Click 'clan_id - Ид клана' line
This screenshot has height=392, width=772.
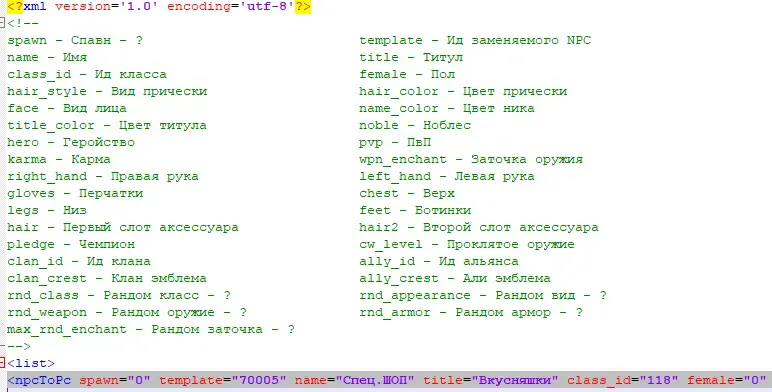click(79, 261)
